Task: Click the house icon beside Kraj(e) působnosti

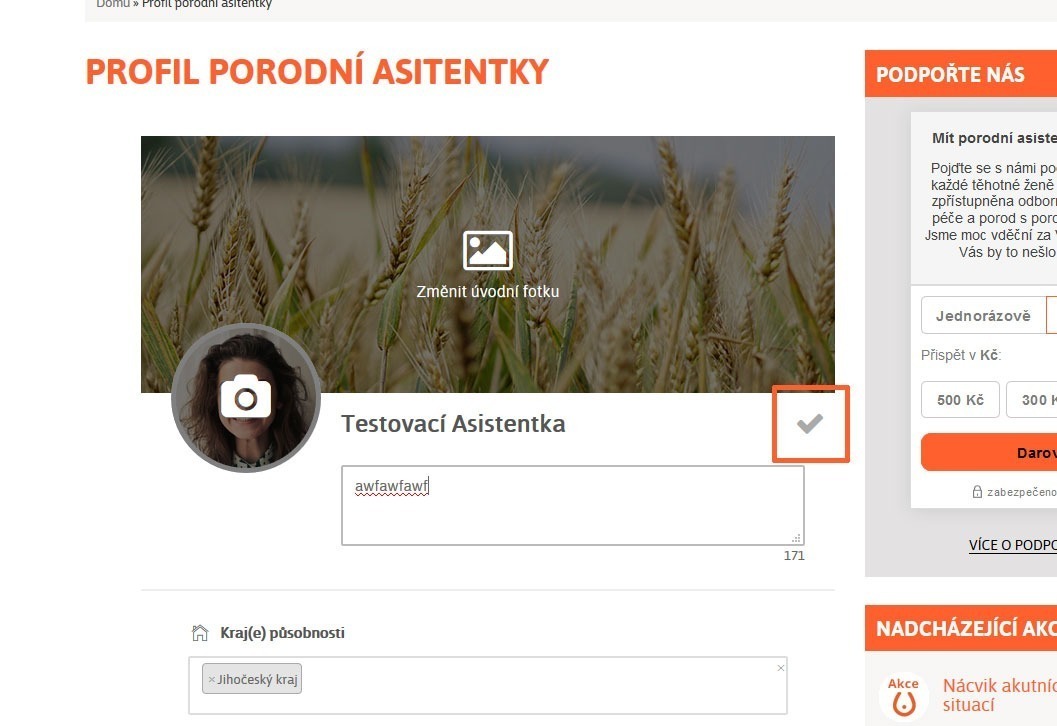Action: tap(200, 633)
